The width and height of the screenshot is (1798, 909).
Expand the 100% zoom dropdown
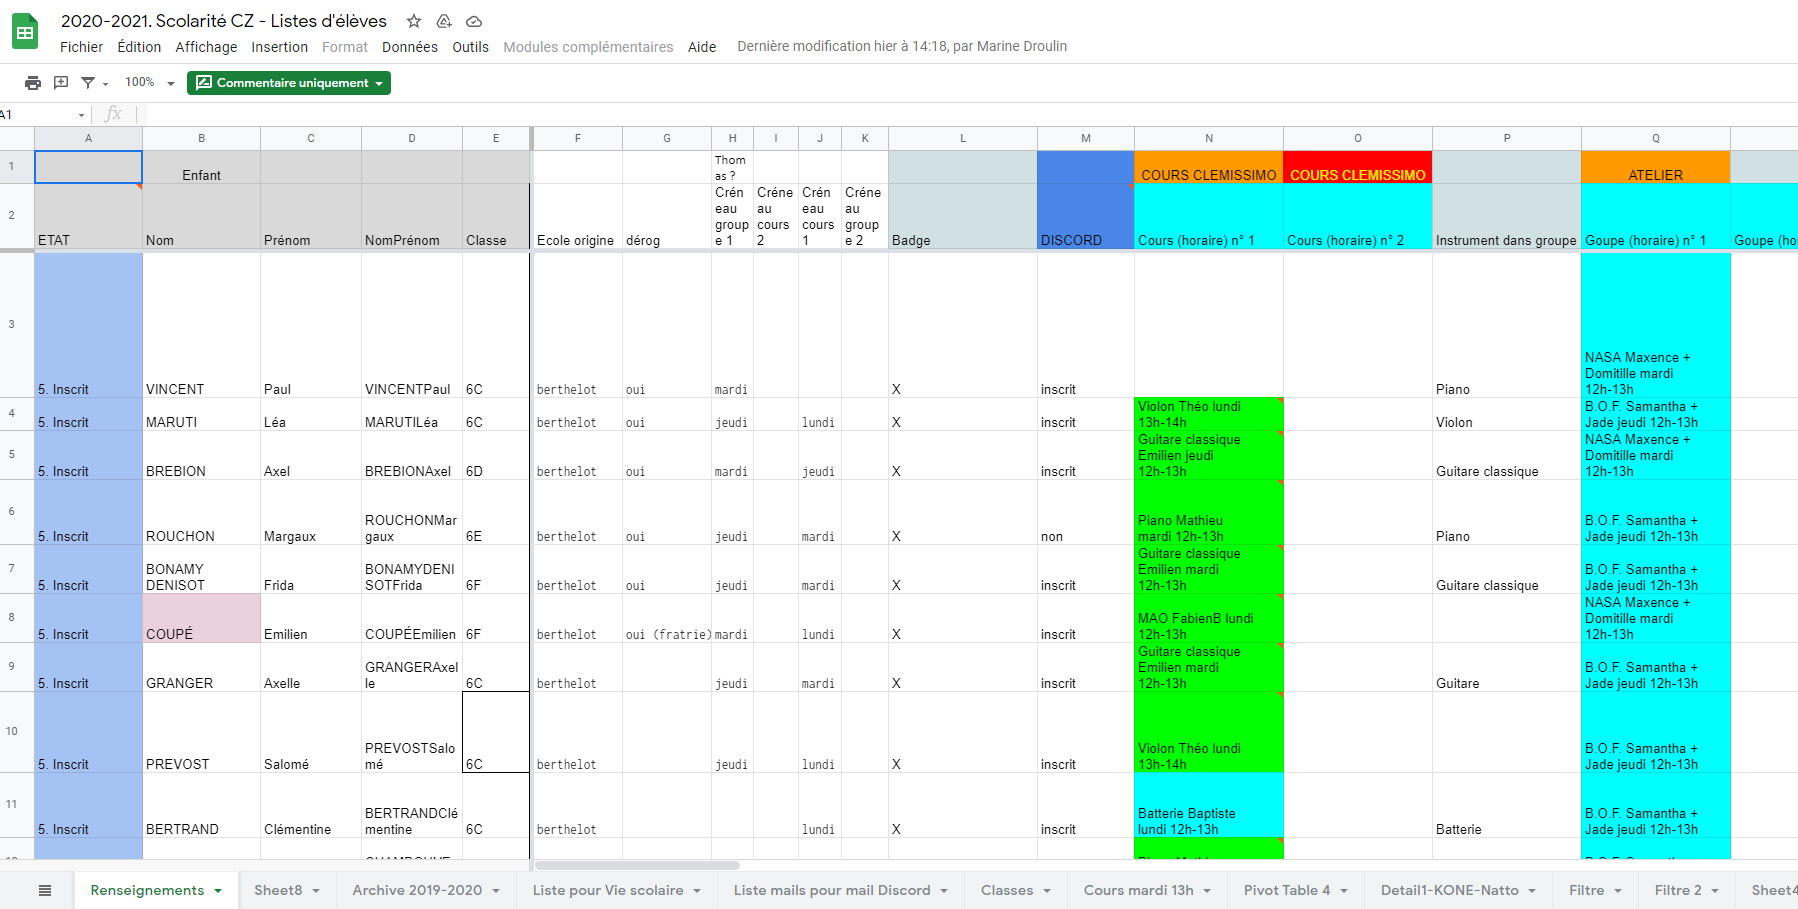tap(149, 83)
